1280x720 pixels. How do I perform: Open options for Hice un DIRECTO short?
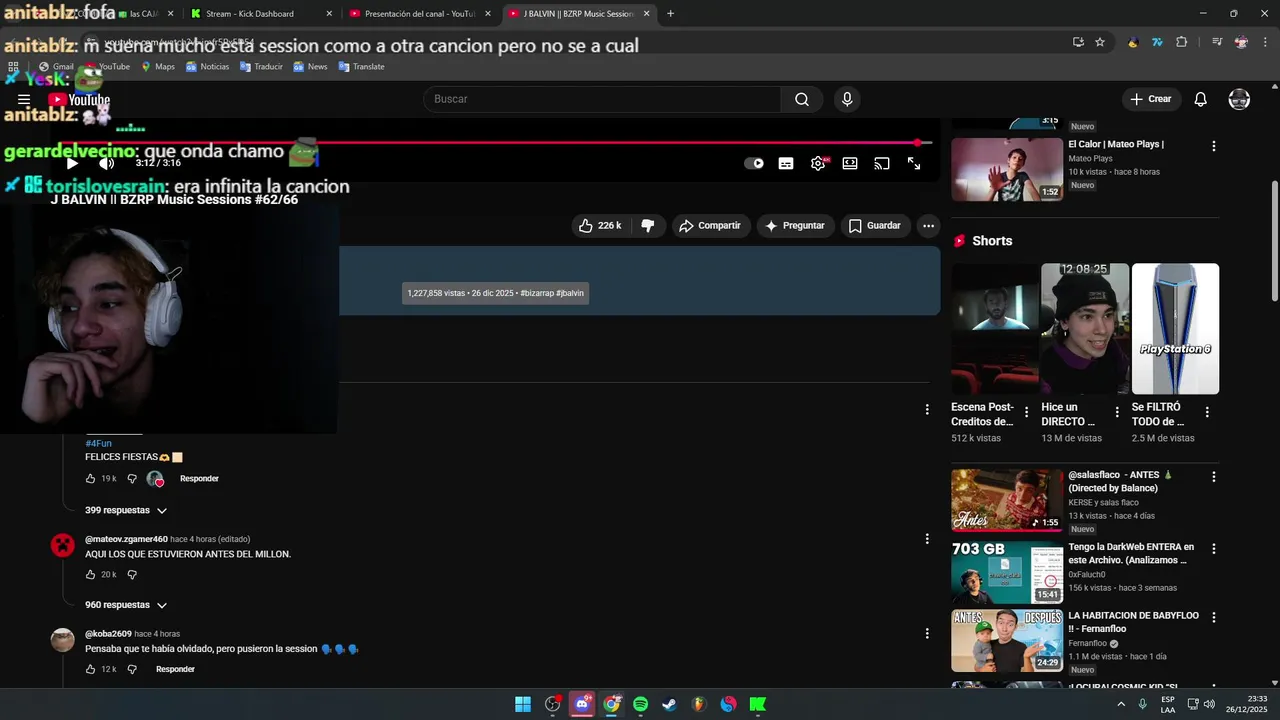tap(1116, 412)
